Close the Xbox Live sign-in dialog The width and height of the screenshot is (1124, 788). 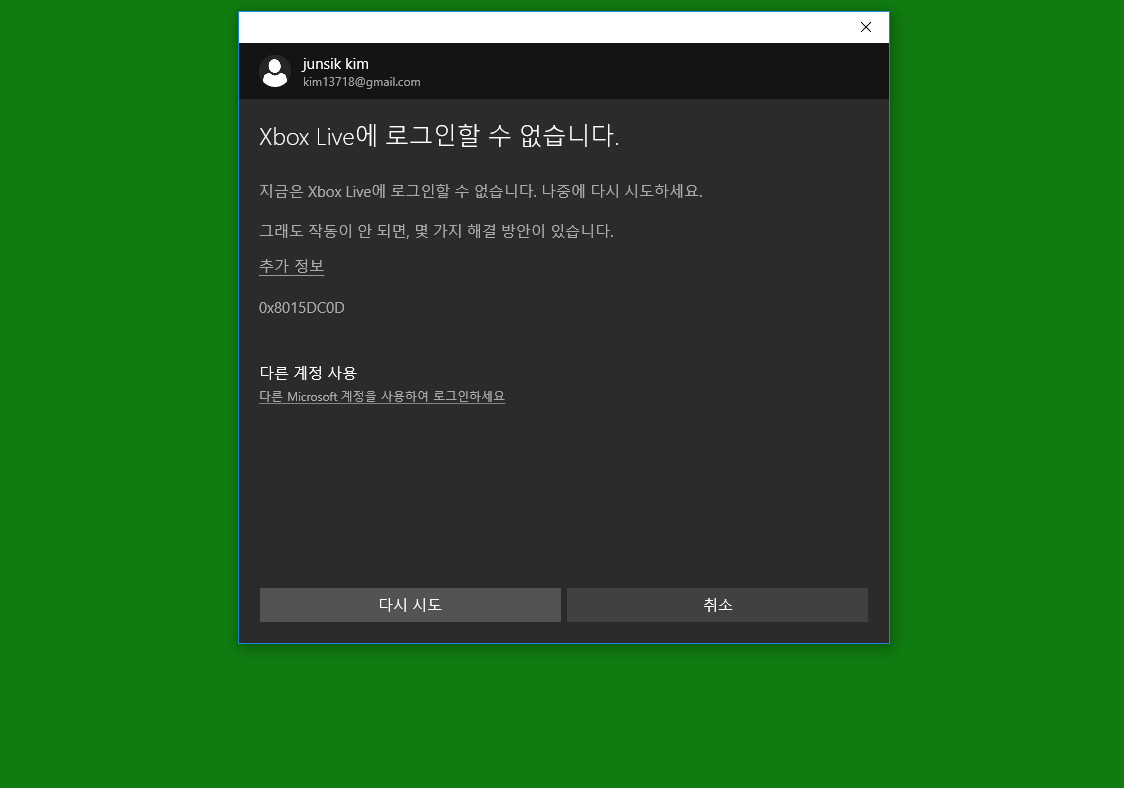click(866, 27)
